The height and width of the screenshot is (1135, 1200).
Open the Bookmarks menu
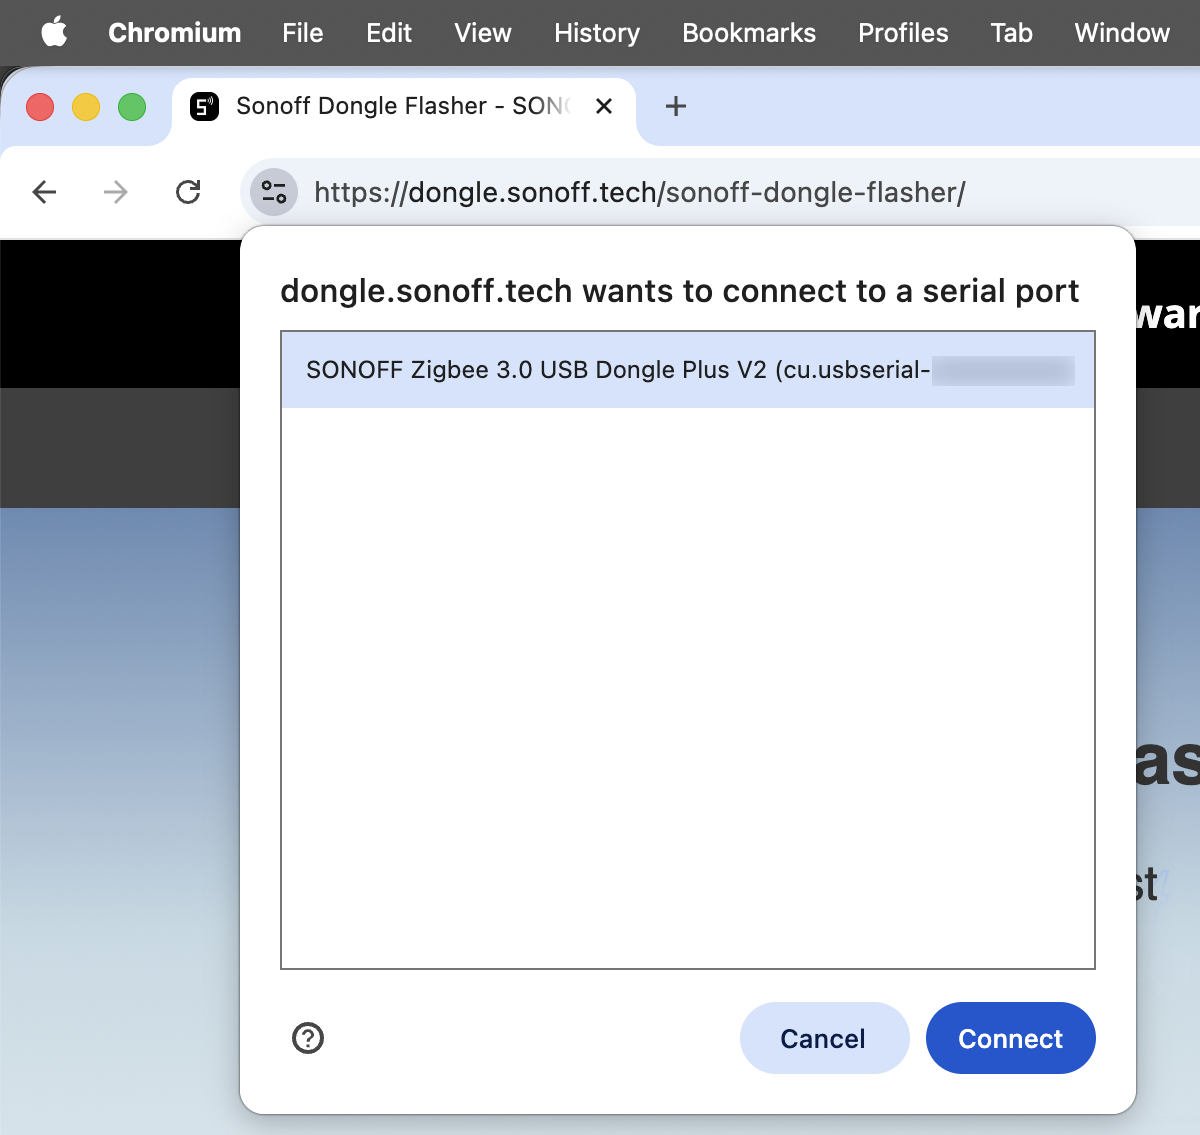[x=748, y=33]
